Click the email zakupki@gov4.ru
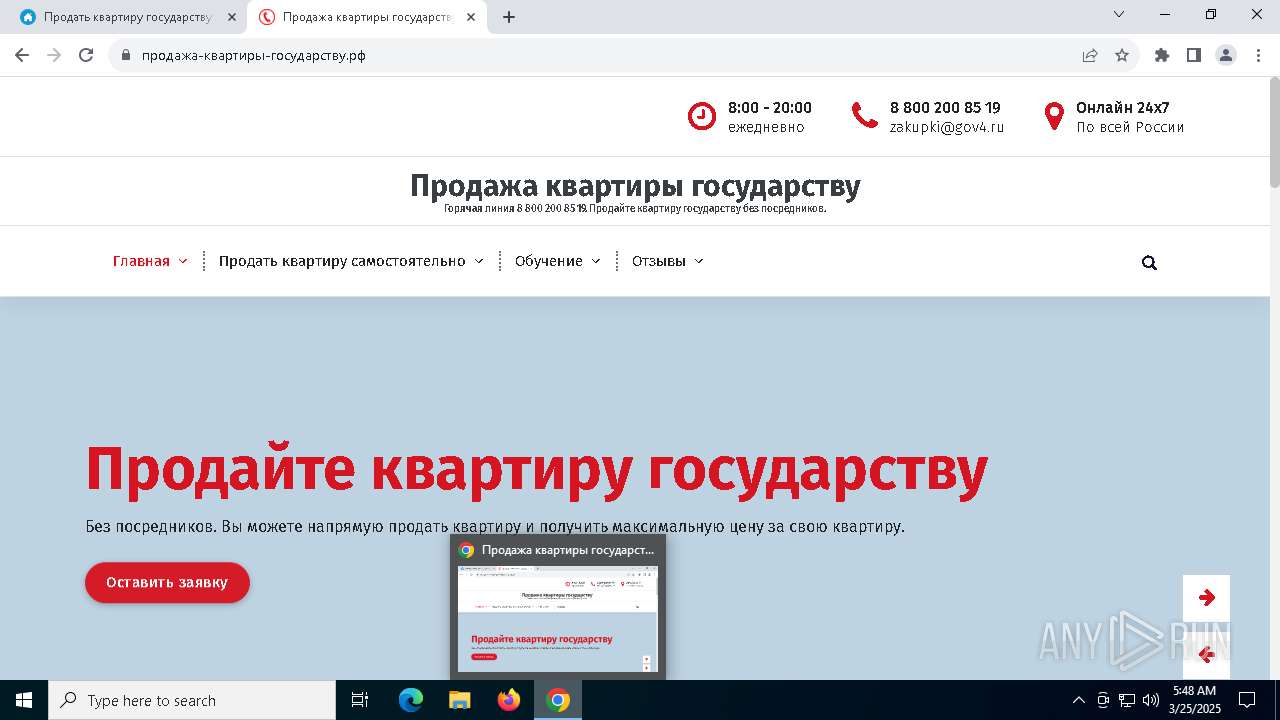This screenshot has width=1280, height=720. [947, 127]
